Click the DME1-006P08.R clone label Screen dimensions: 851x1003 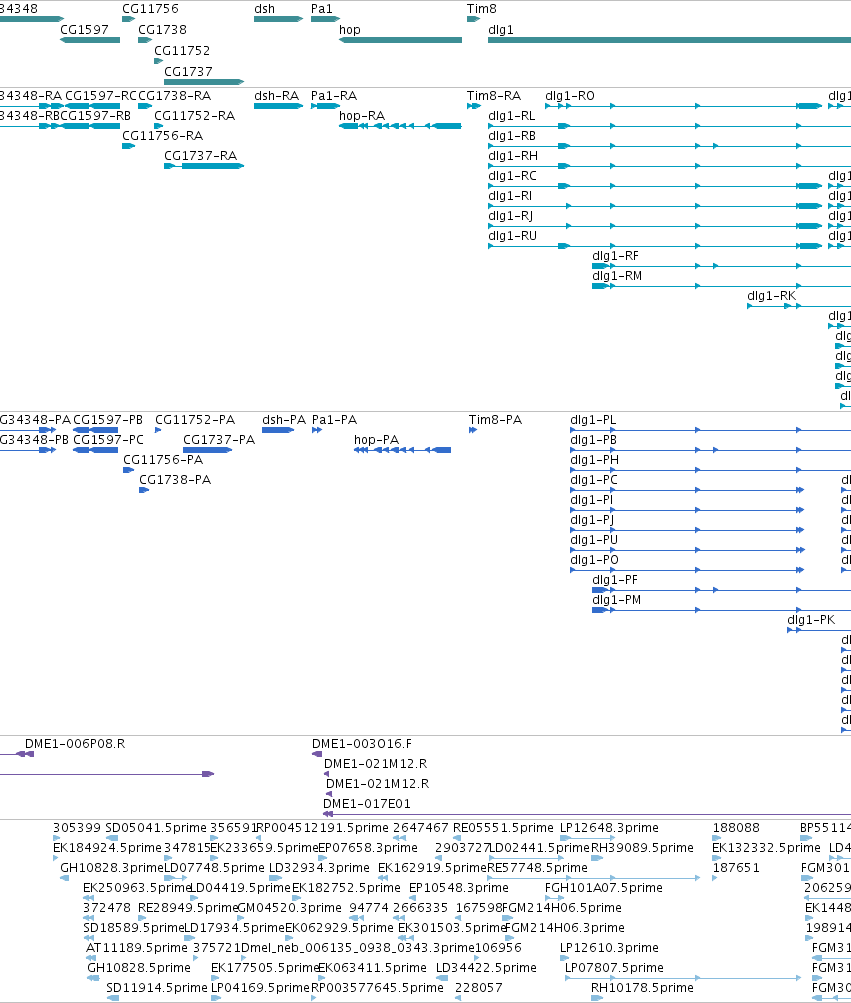click(x=75, y=744)
